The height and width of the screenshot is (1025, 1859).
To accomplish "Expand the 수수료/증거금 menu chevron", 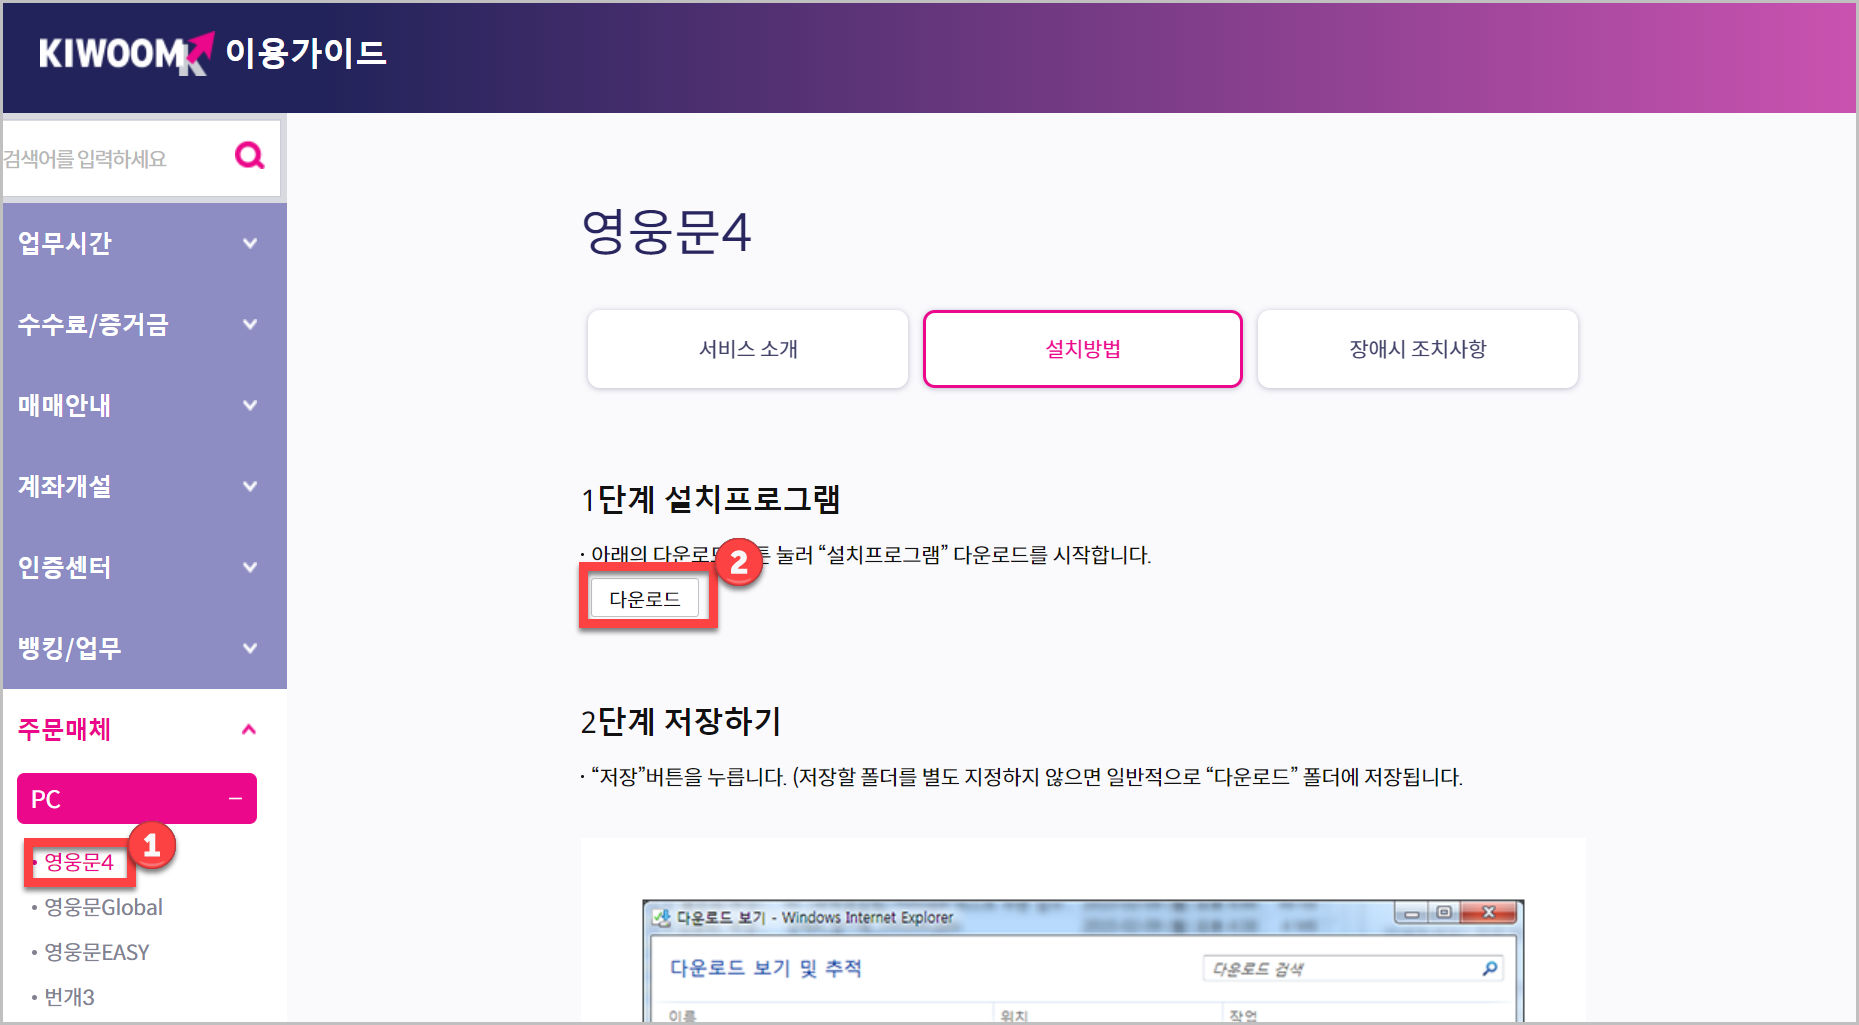I will [250, 324].
